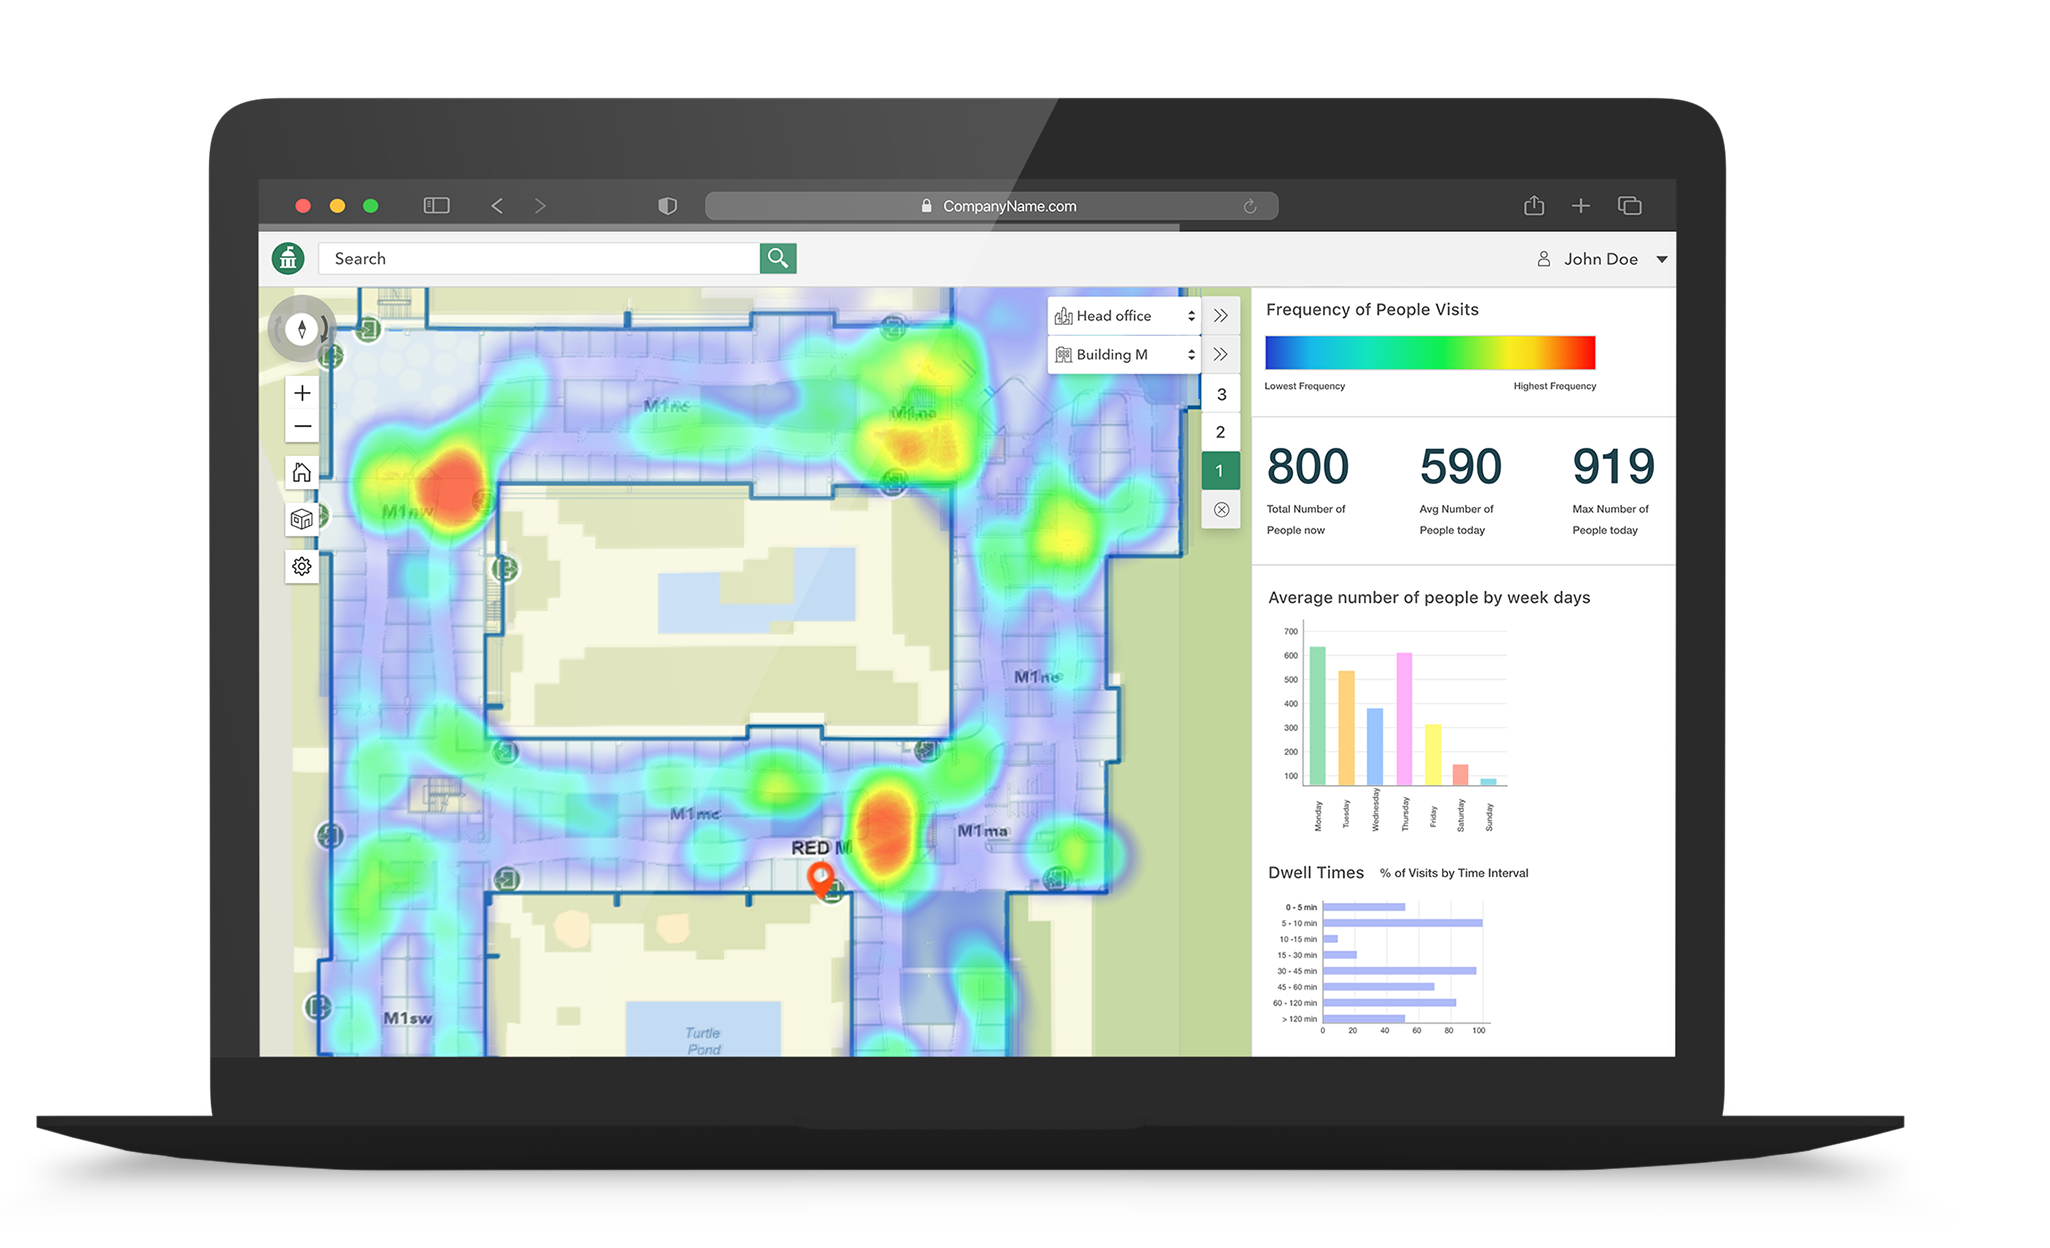Click the zoom in (+) button on map
Viewport: 2050px width, 1248px height.
coord(302,394)
